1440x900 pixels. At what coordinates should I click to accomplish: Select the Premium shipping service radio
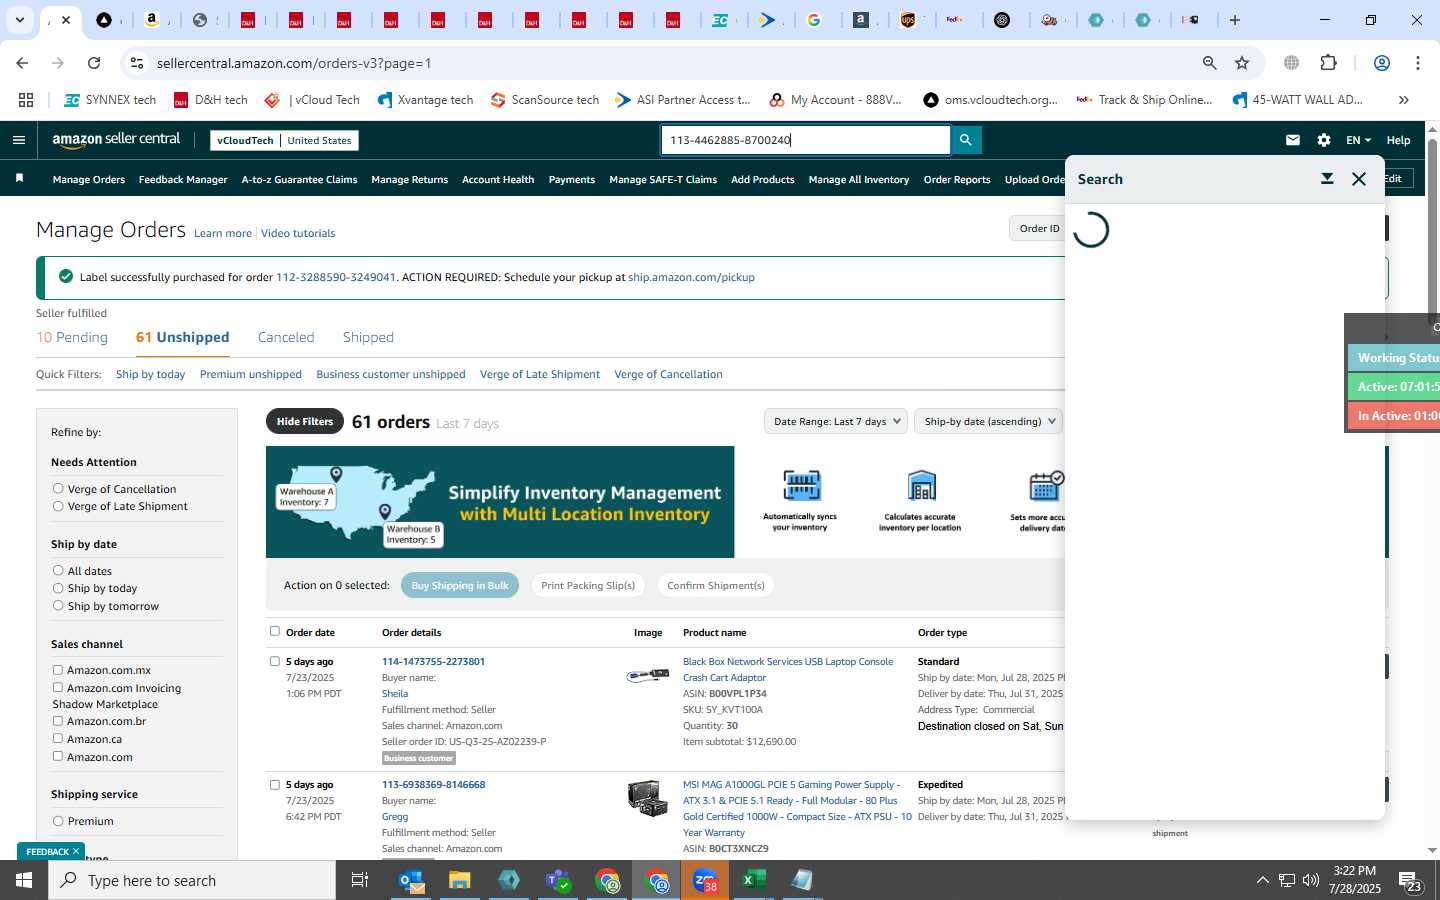pyautogui.click(x=58, y=821)
